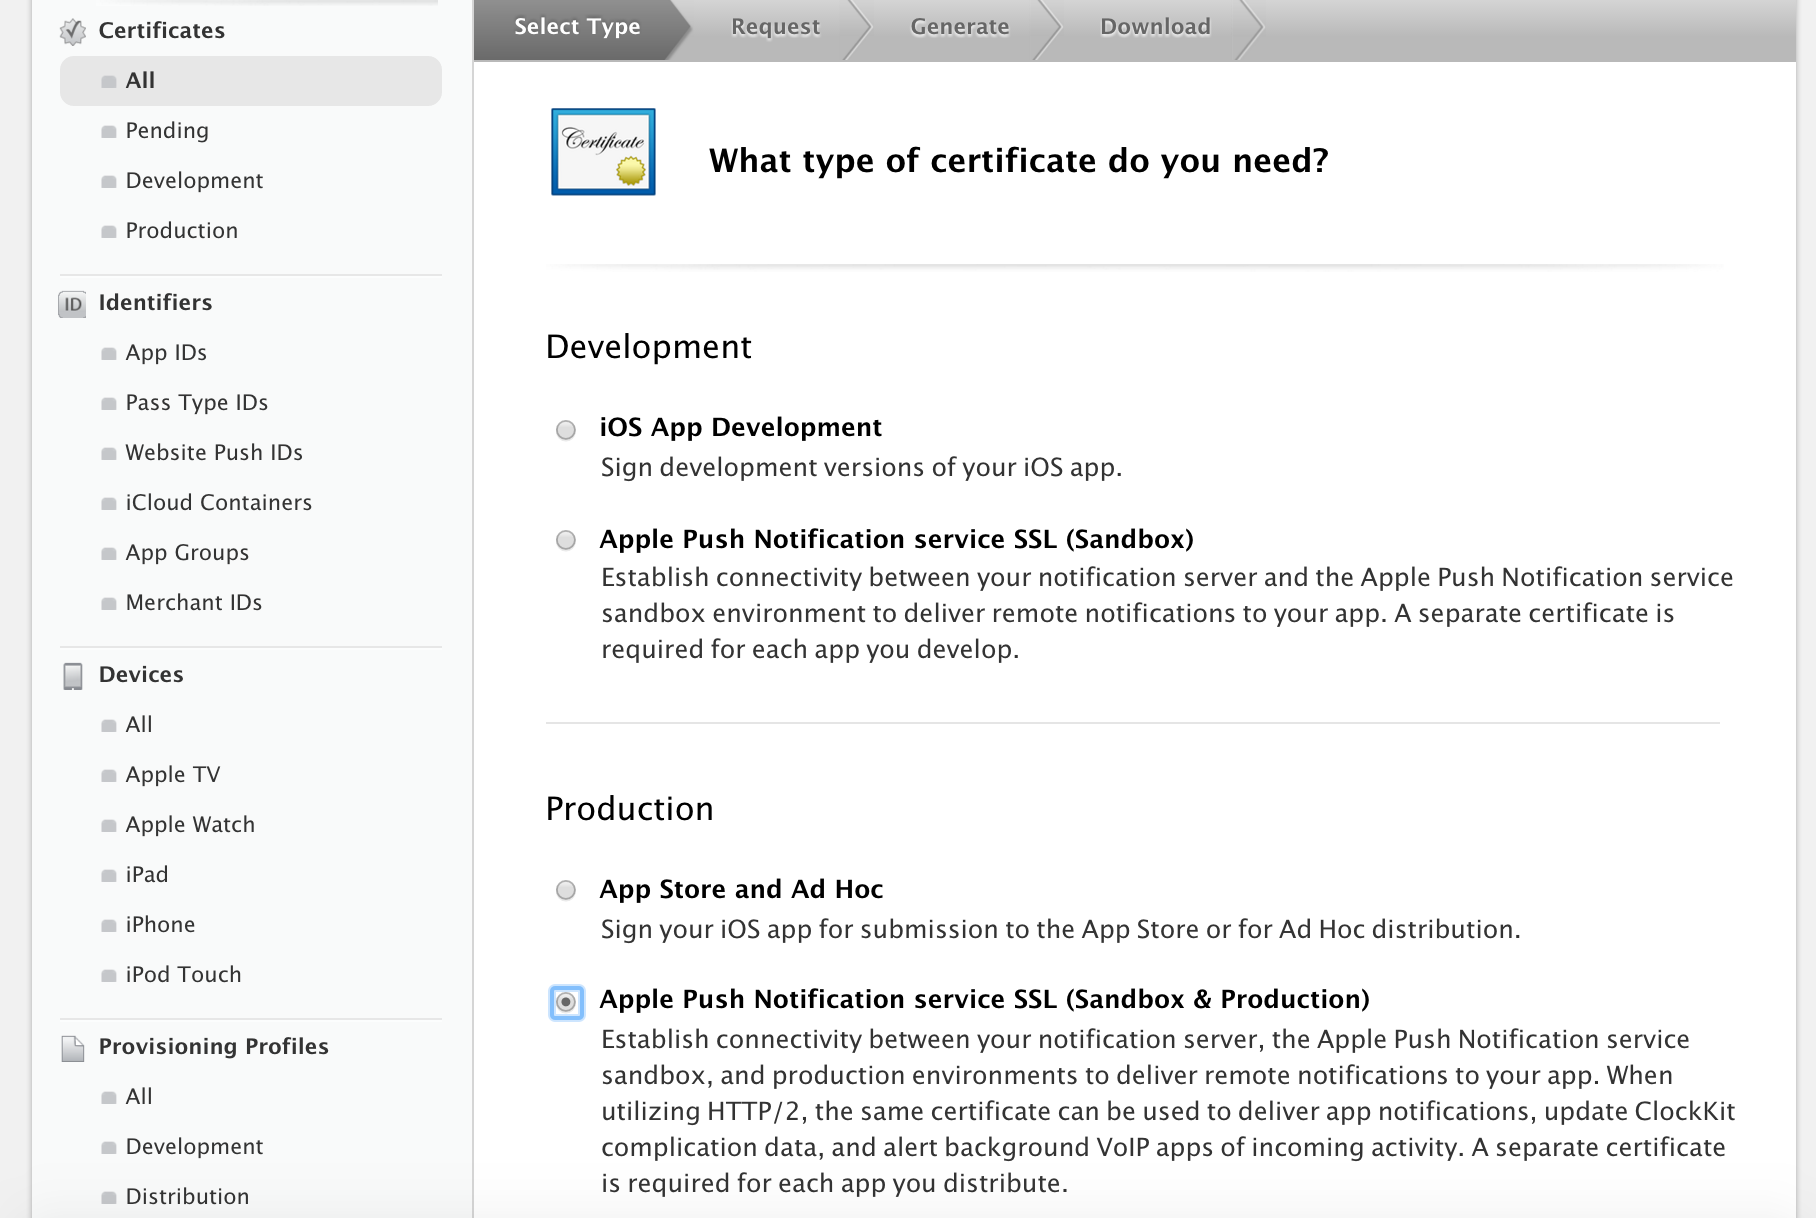Click Apple Push Notification service SSL (Sandbox) label
Image resolution: width=1816 pixels, height=1218 pixels.
coord(896,540)
